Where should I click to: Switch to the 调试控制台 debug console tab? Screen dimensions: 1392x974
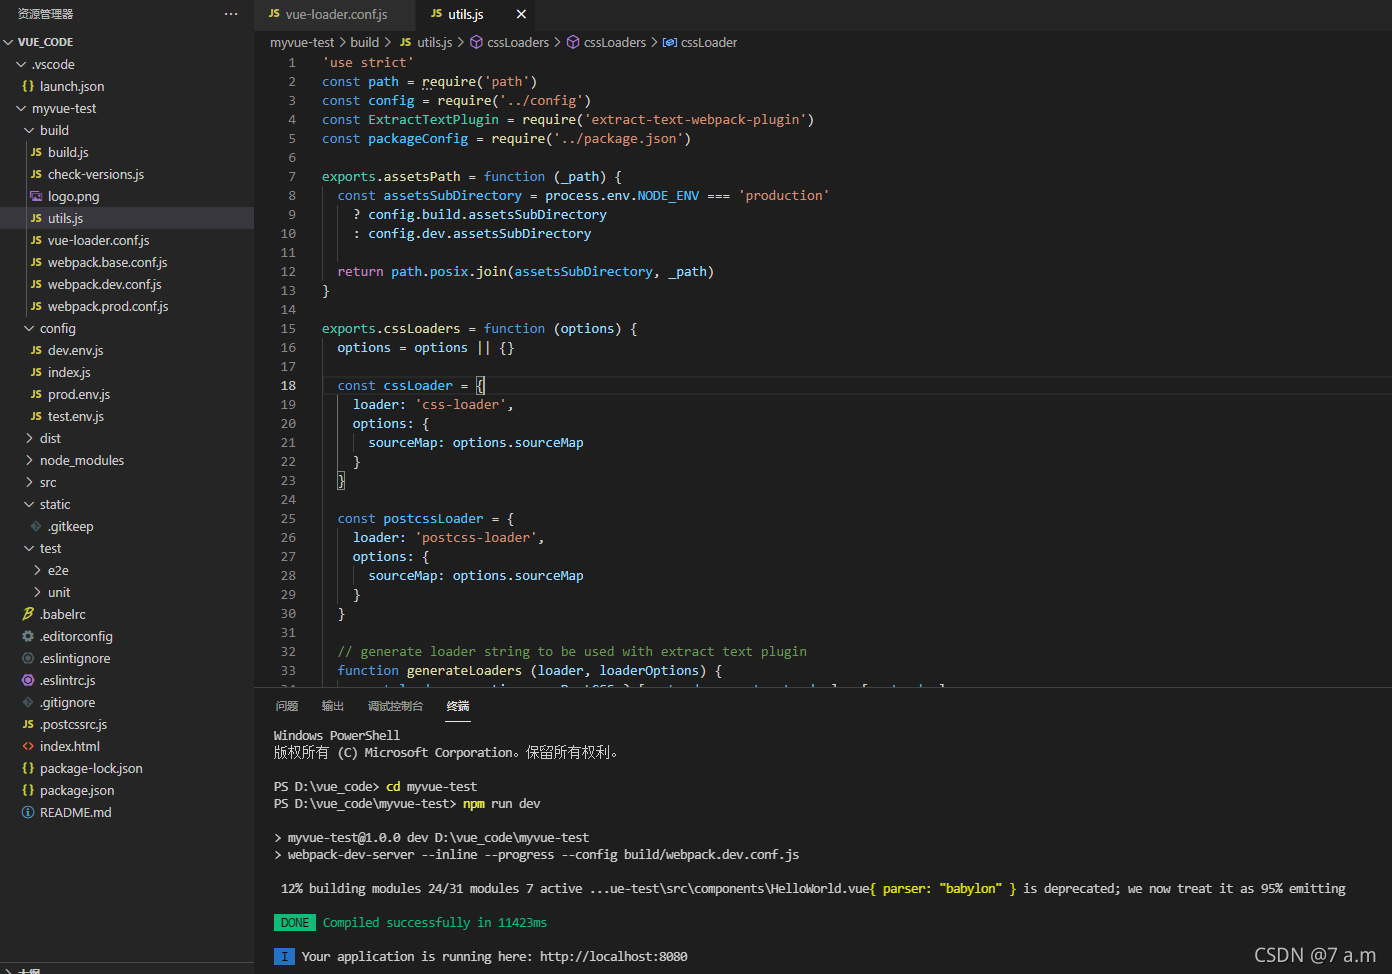tap(396, 706)
